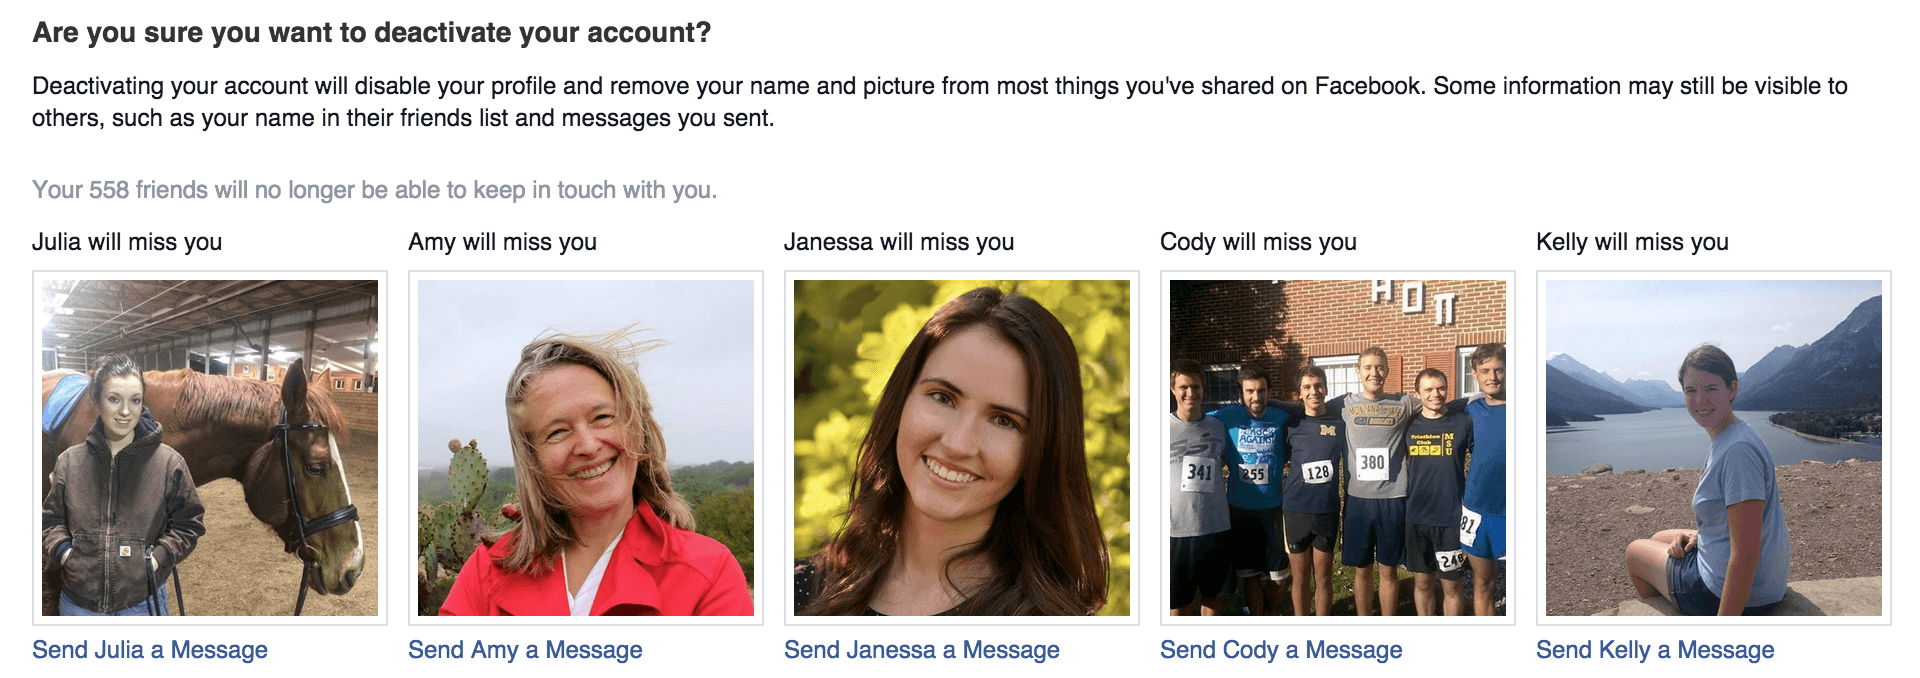Open Julia's profile photo with the horse
Screen dimensions: 1920x678
coord(210,448)
